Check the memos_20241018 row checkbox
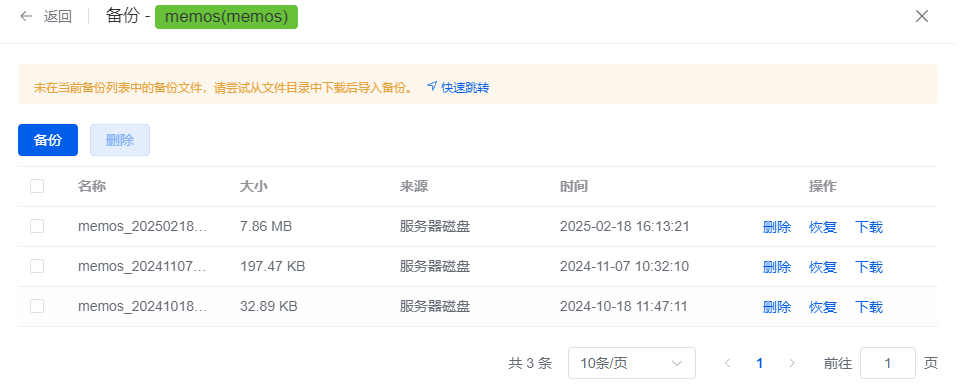The height and width of the screenshot is (392, 966). (37, 306)
